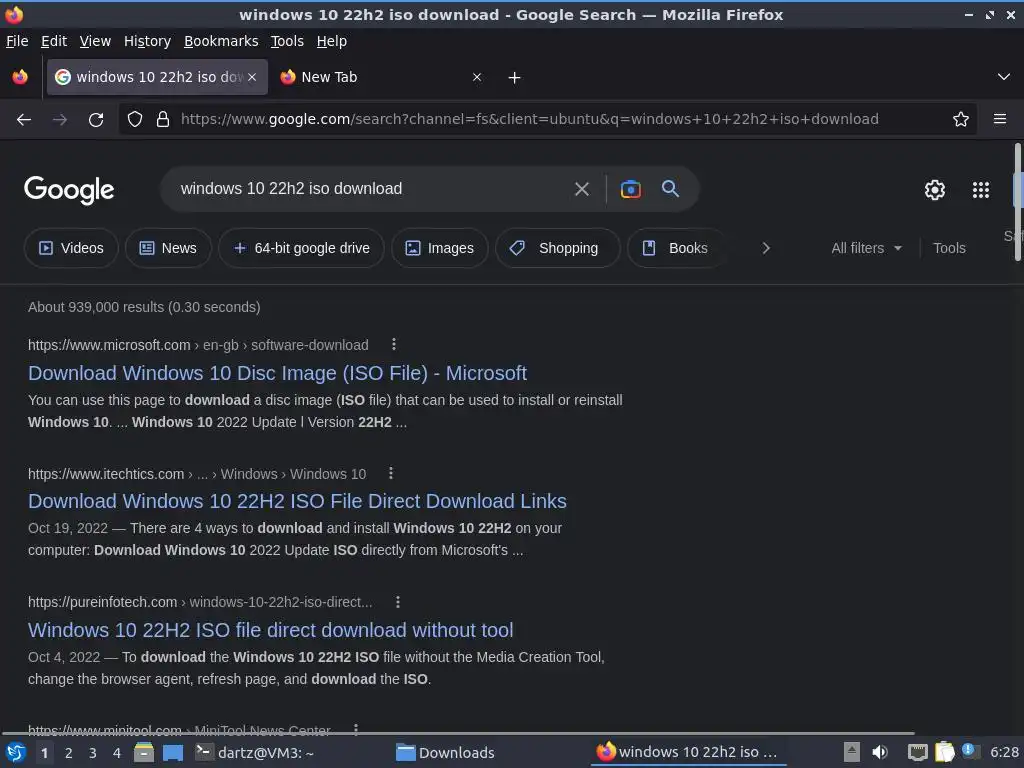Open the View menu
Screen dimensions: 1024x768
point(95,41)
